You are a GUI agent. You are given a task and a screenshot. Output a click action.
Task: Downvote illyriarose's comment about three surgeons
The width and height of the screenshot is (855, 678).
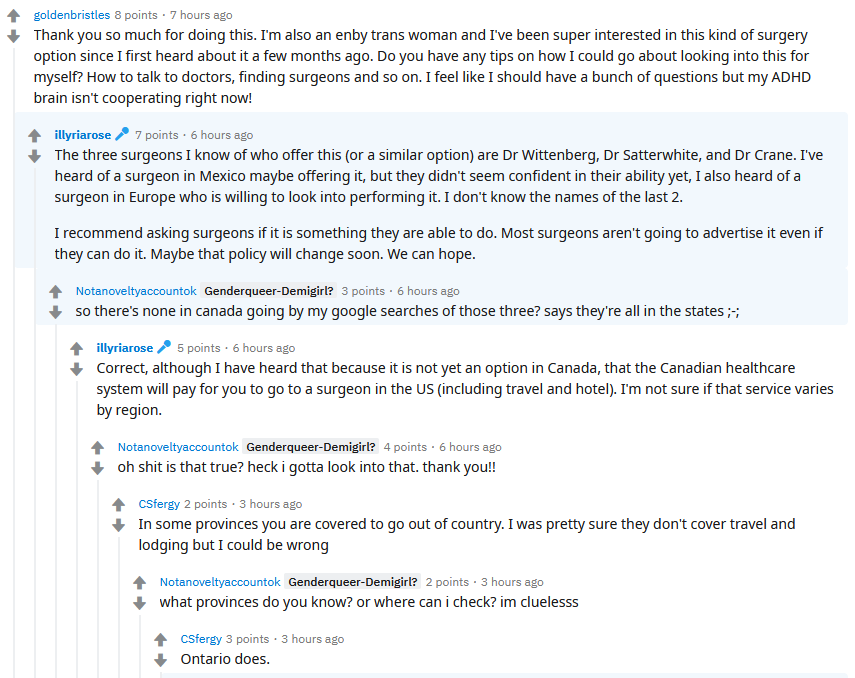[35, 156]
